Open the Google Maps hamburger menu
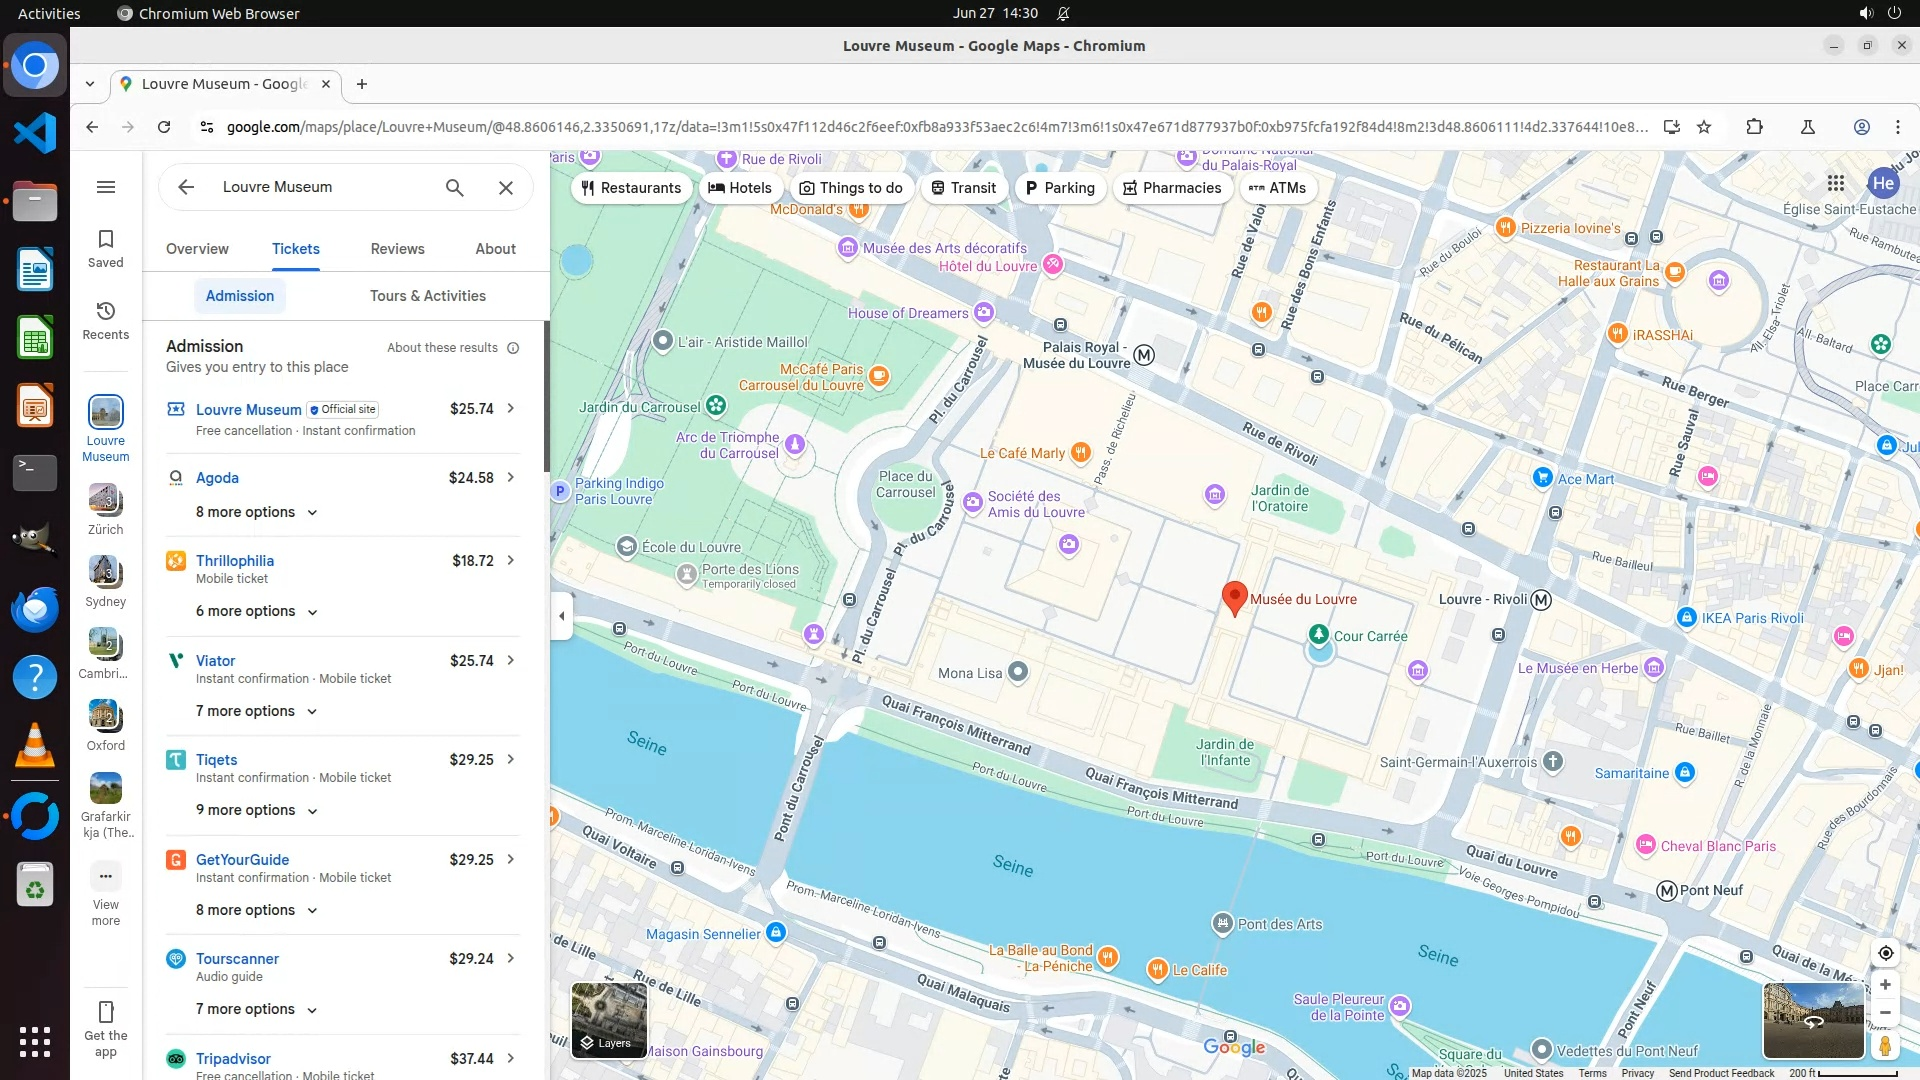The height and width of the screenshot is (1080, 1920). pyautogui.click(x=106, y=187)
